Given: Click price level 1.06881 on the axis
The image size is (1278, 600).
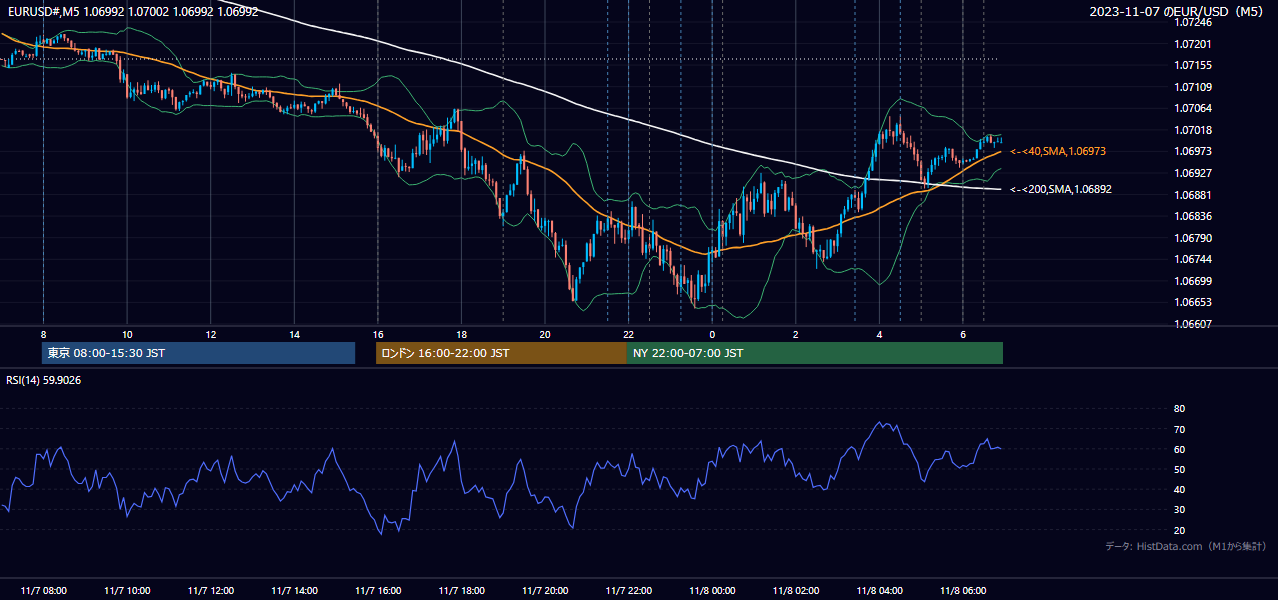Looking at the screenshot, I should coord(1193,195).
